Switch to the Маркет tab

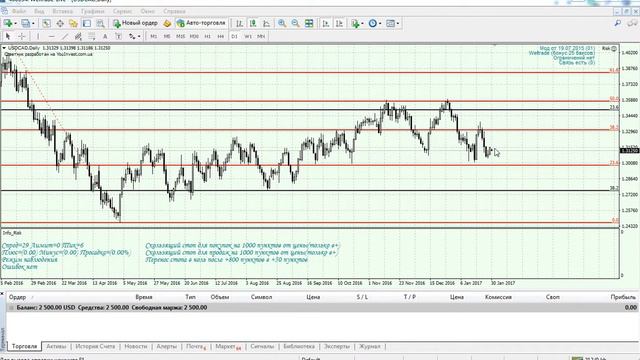(228, 346)
